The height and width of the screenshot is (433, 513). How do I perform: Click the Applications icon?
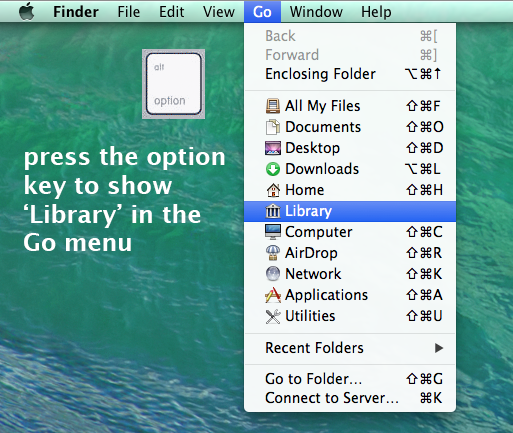point(273,295)
